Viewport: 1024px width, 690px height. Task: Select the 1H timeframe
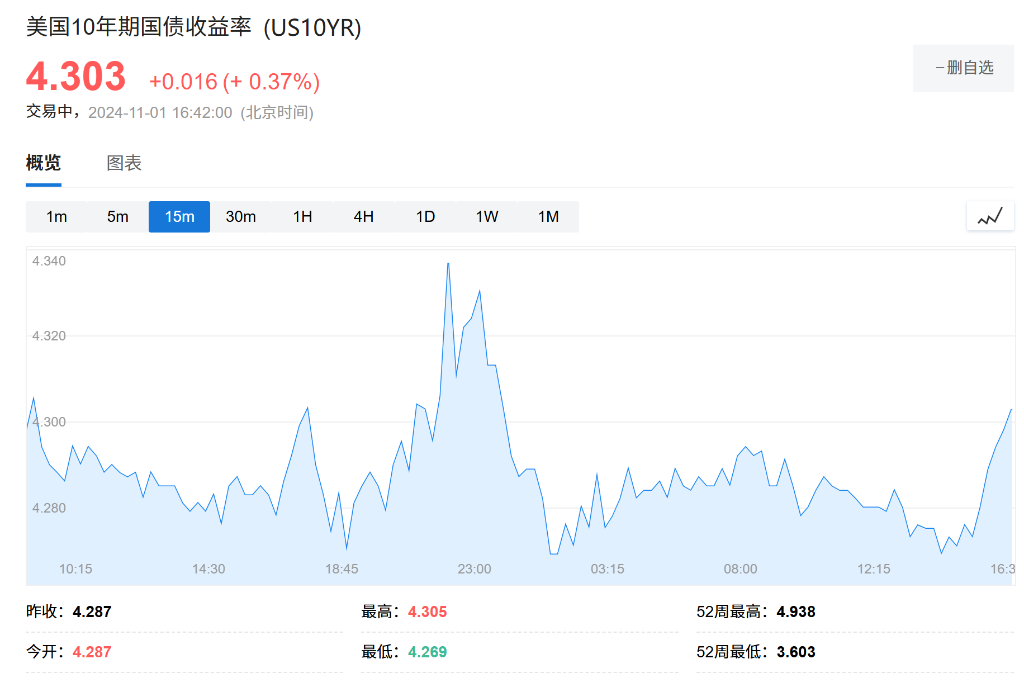(302, 216)
